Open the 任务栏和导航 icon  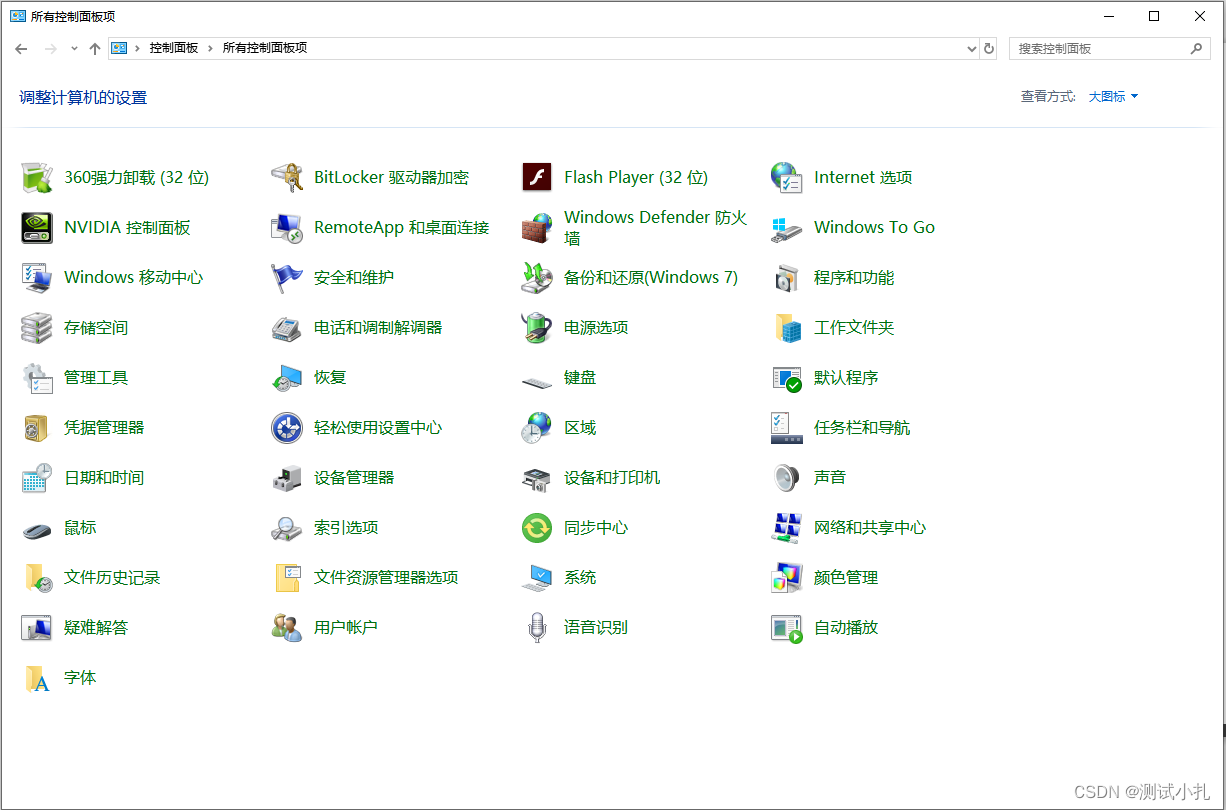pos(787,427)
